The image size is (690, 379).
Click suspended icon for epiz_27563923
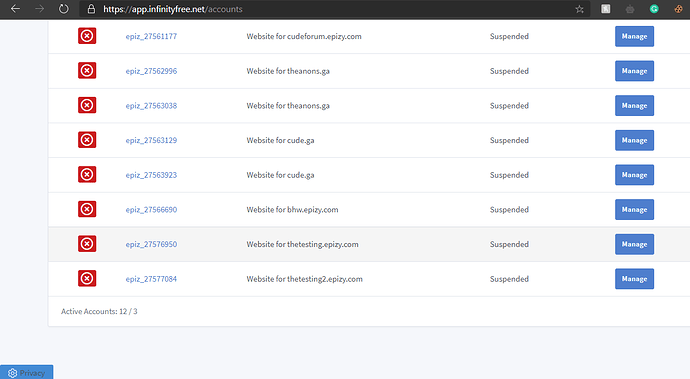[87, 174]
